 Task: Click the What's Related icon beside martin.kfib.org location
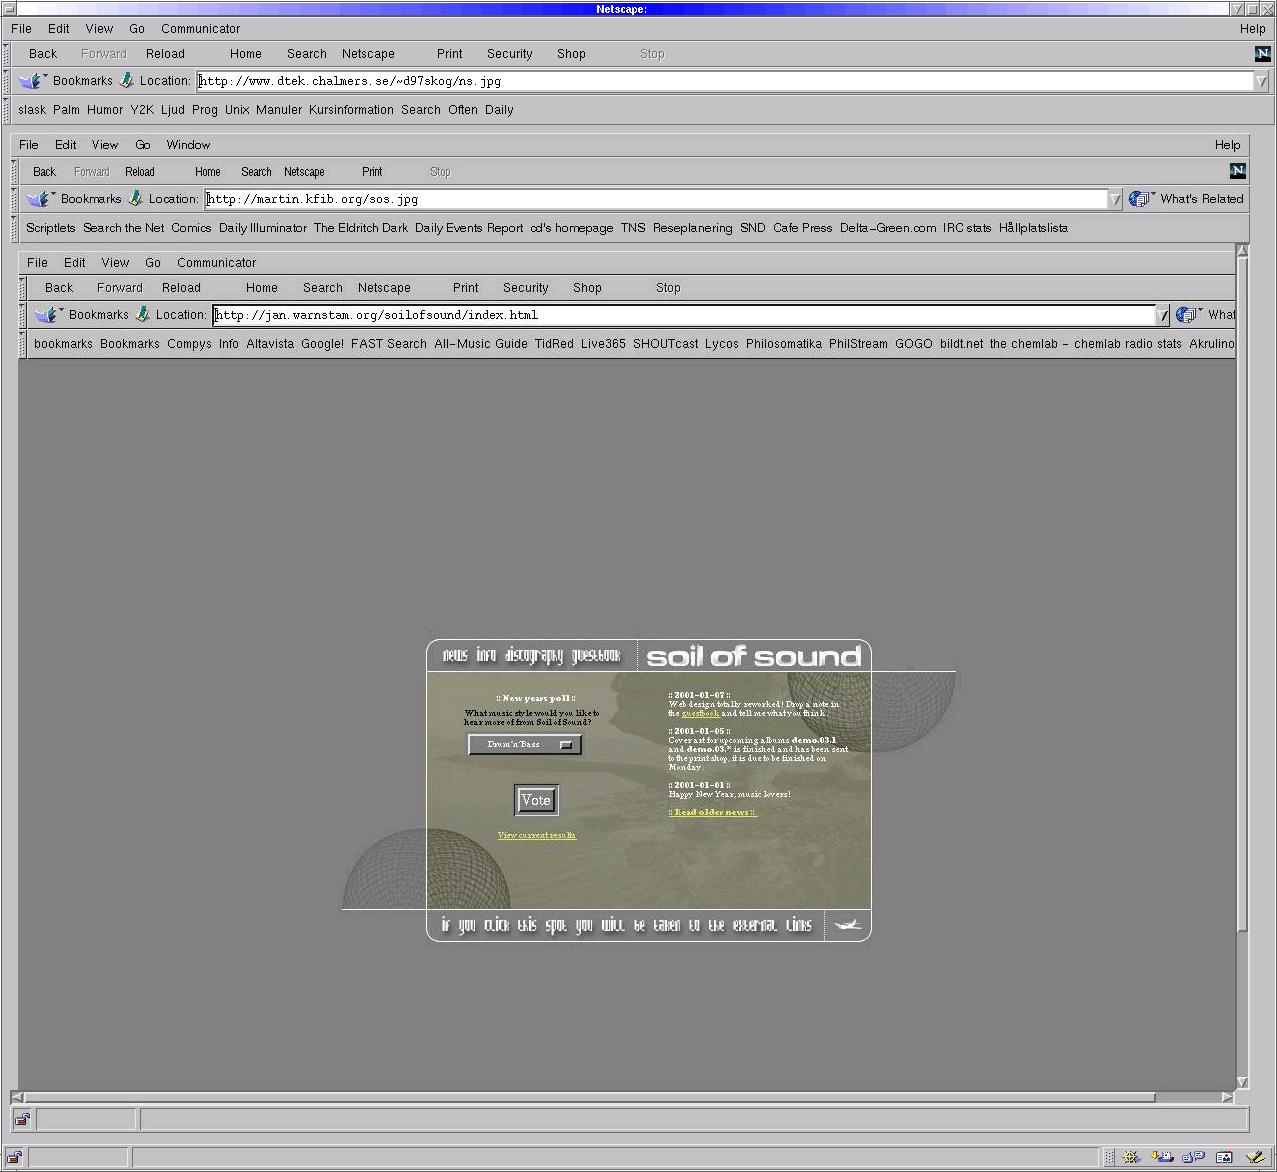[1140, 199]
